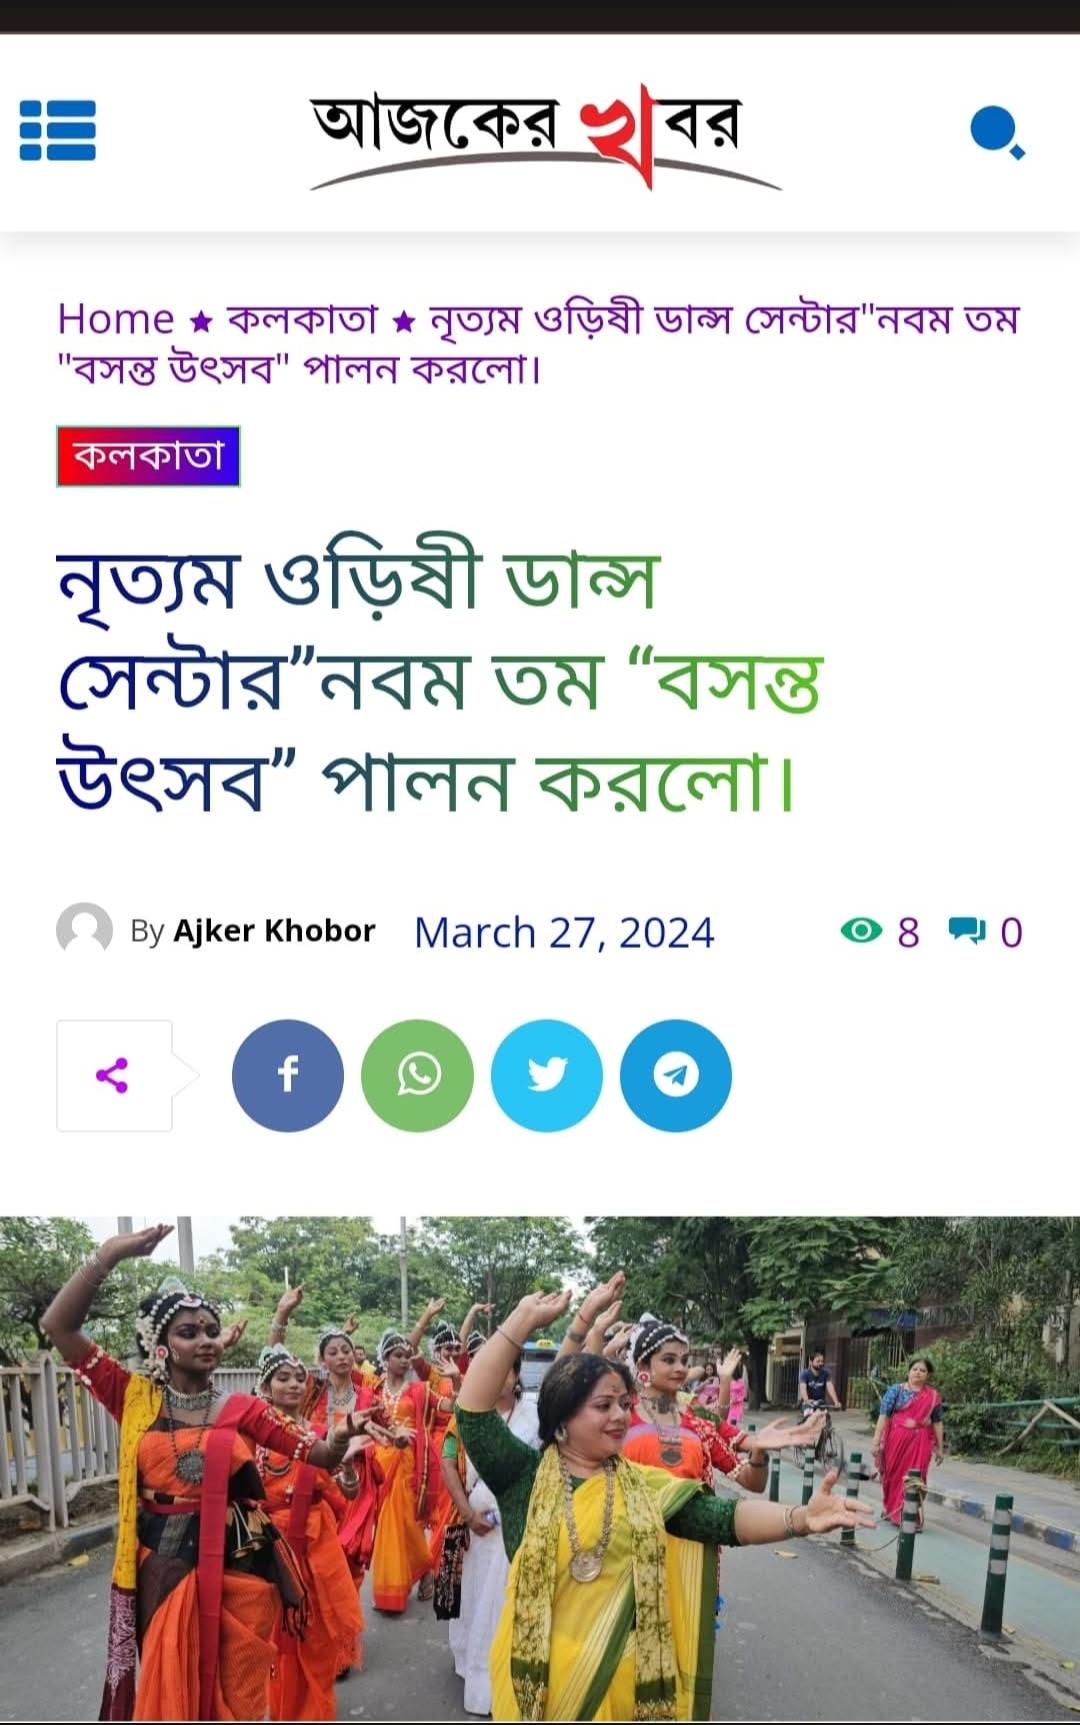Open the কলকাতা breadcrumb link
The image size is (1080, 1725).
coord(303,319)
